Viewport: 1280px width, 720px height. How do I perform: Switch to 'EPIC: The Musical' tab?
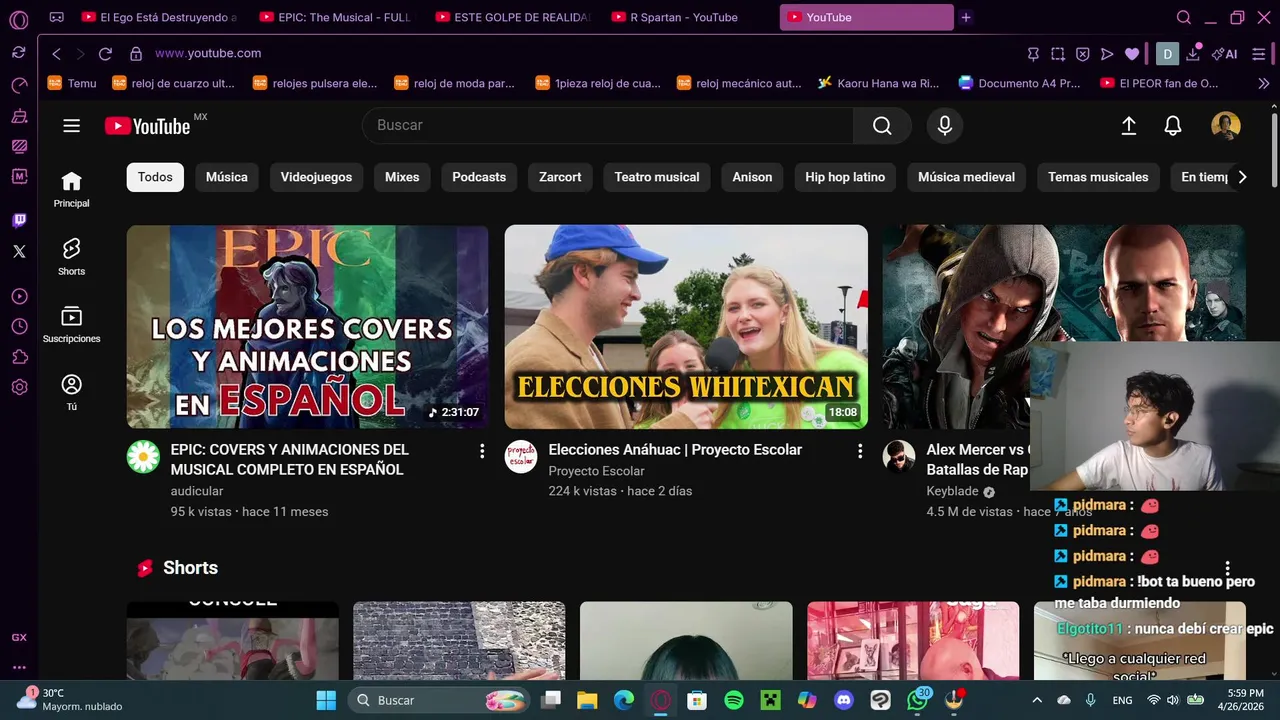pyautogui.click(x=336, y=17)
